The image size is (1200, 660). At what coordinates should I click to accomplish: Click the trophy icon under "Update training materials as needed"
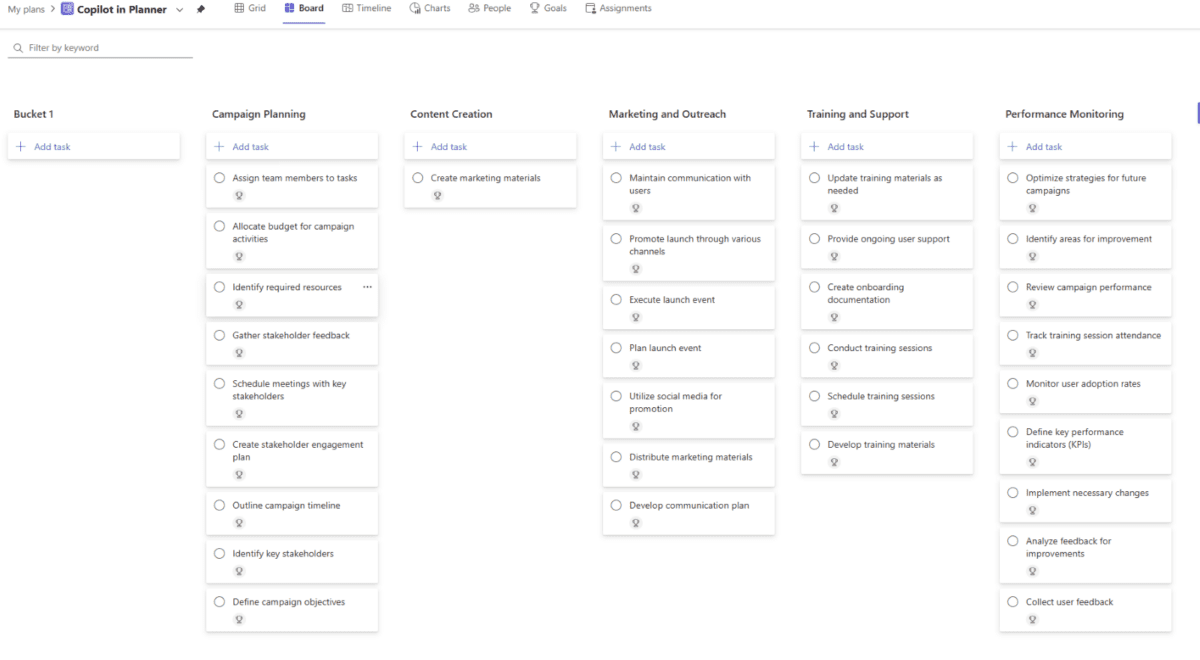pyautogui.click(x=834, y=208)
